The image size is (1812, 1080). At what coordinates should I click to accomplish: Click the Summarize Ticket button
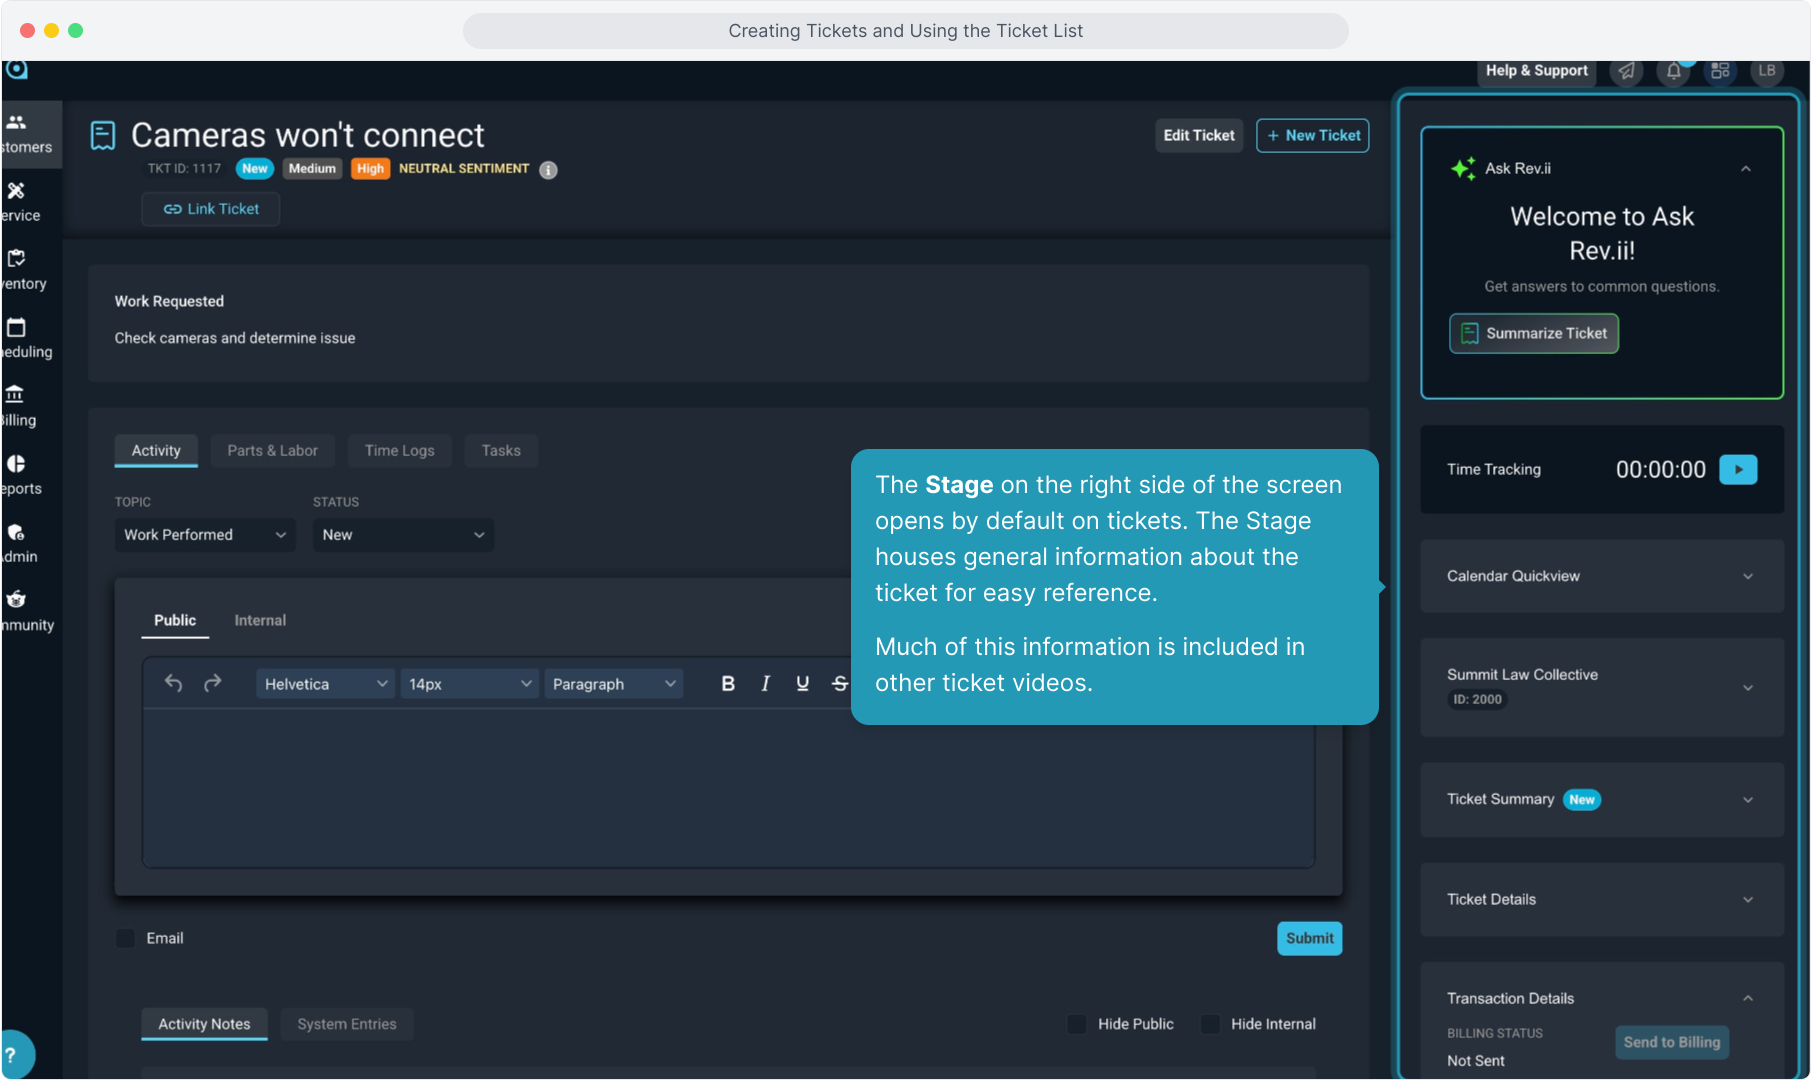[x=1533, y=334]
